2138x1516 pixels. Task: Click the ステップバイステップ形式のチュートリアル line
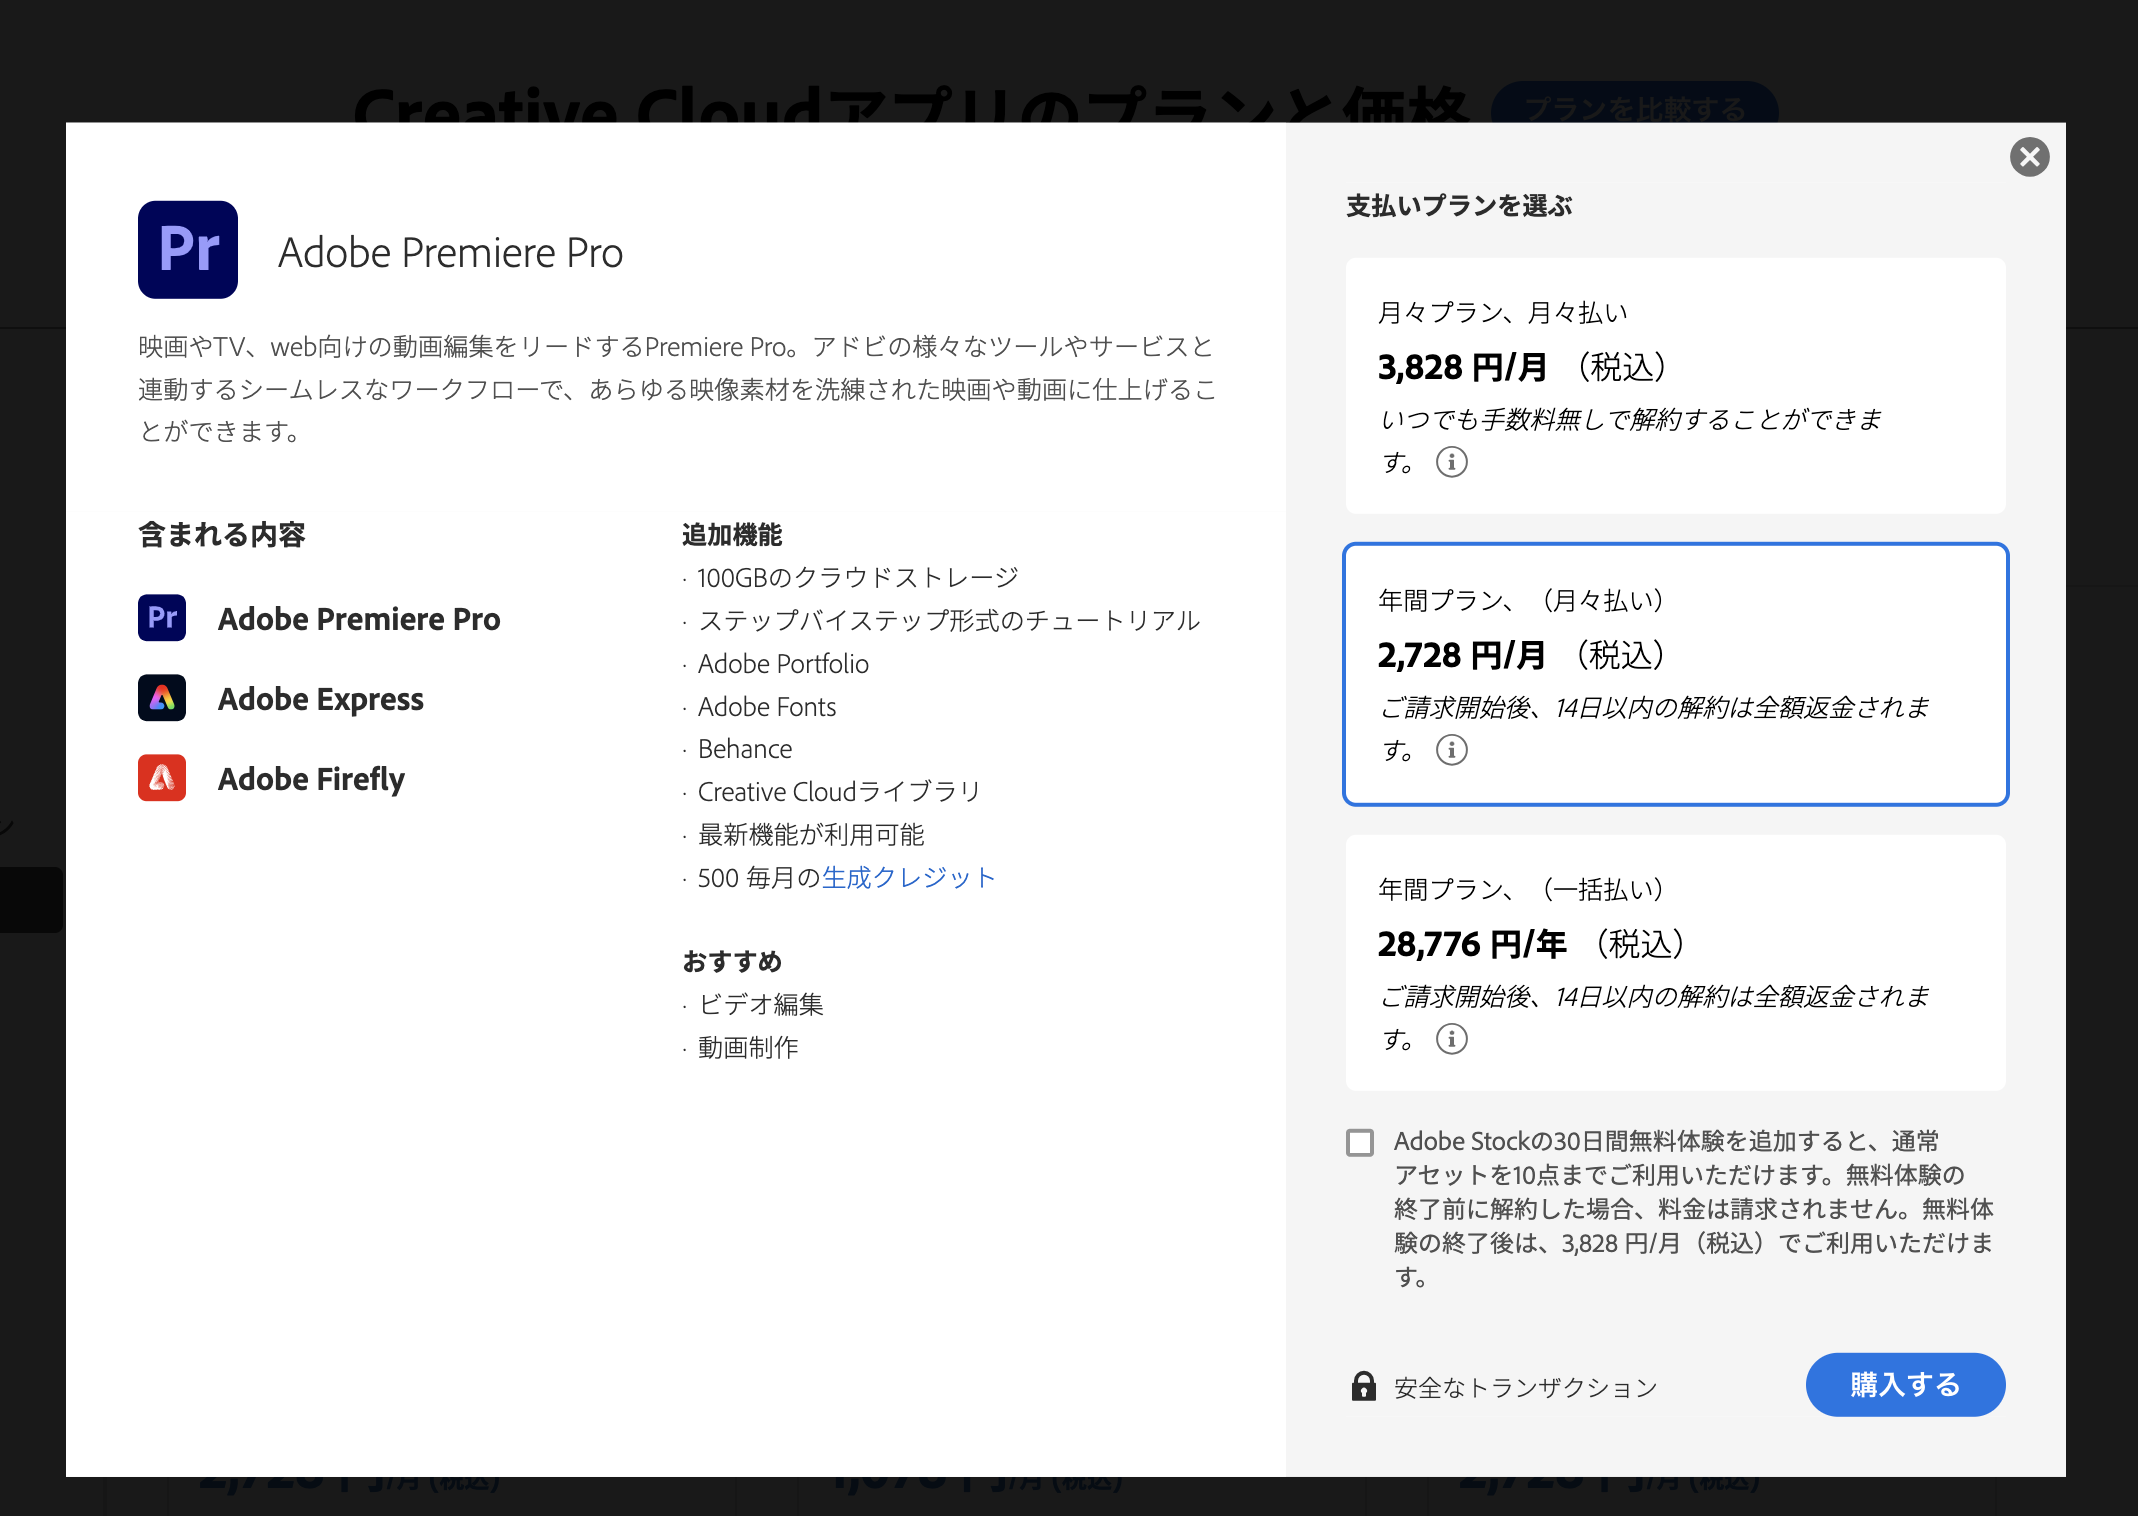[948, 621]
